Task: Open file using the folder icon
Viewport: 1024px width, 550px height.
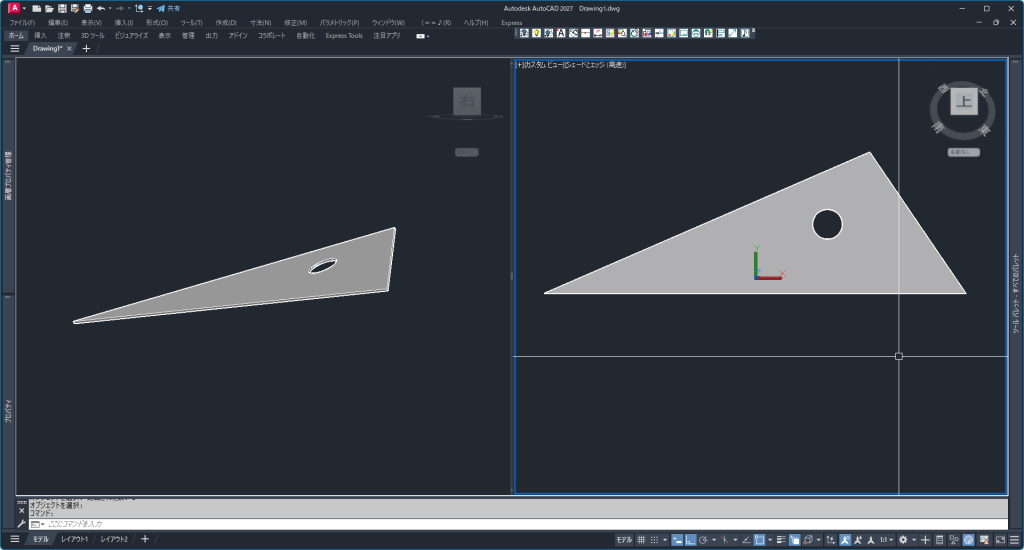Action: (49, 8)
